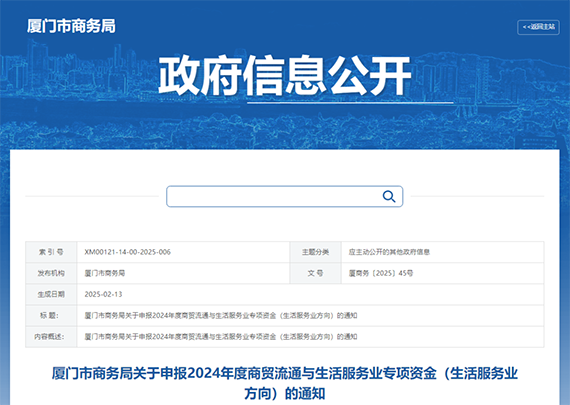The image size is (570, 405).
Task: Click the 厦门市商务局 site logo title
Action: pyautogui.click(x=71, y=26)
